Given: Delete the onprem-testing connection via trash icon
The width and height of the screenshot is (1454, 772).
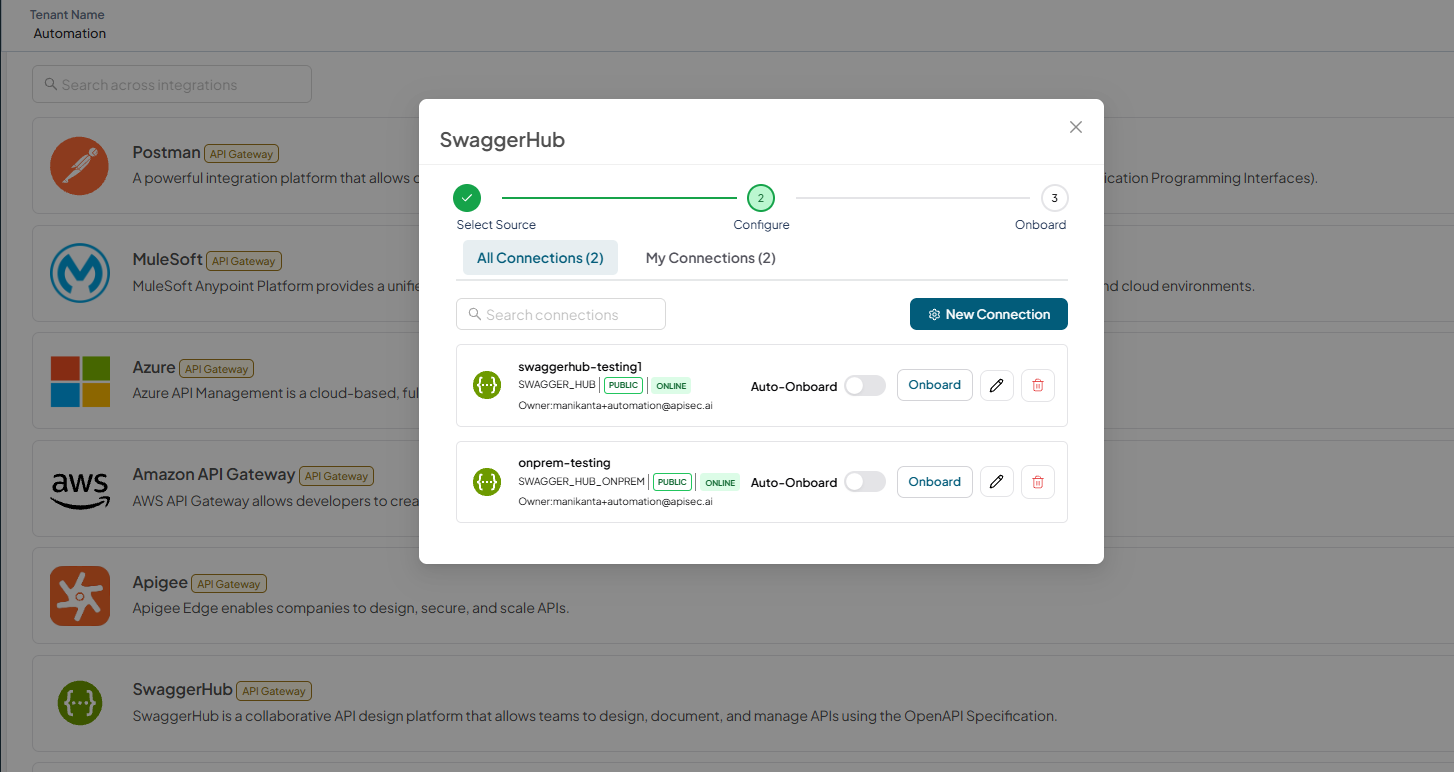Looking at the screenshot, I should click(x=1037, y=482).
